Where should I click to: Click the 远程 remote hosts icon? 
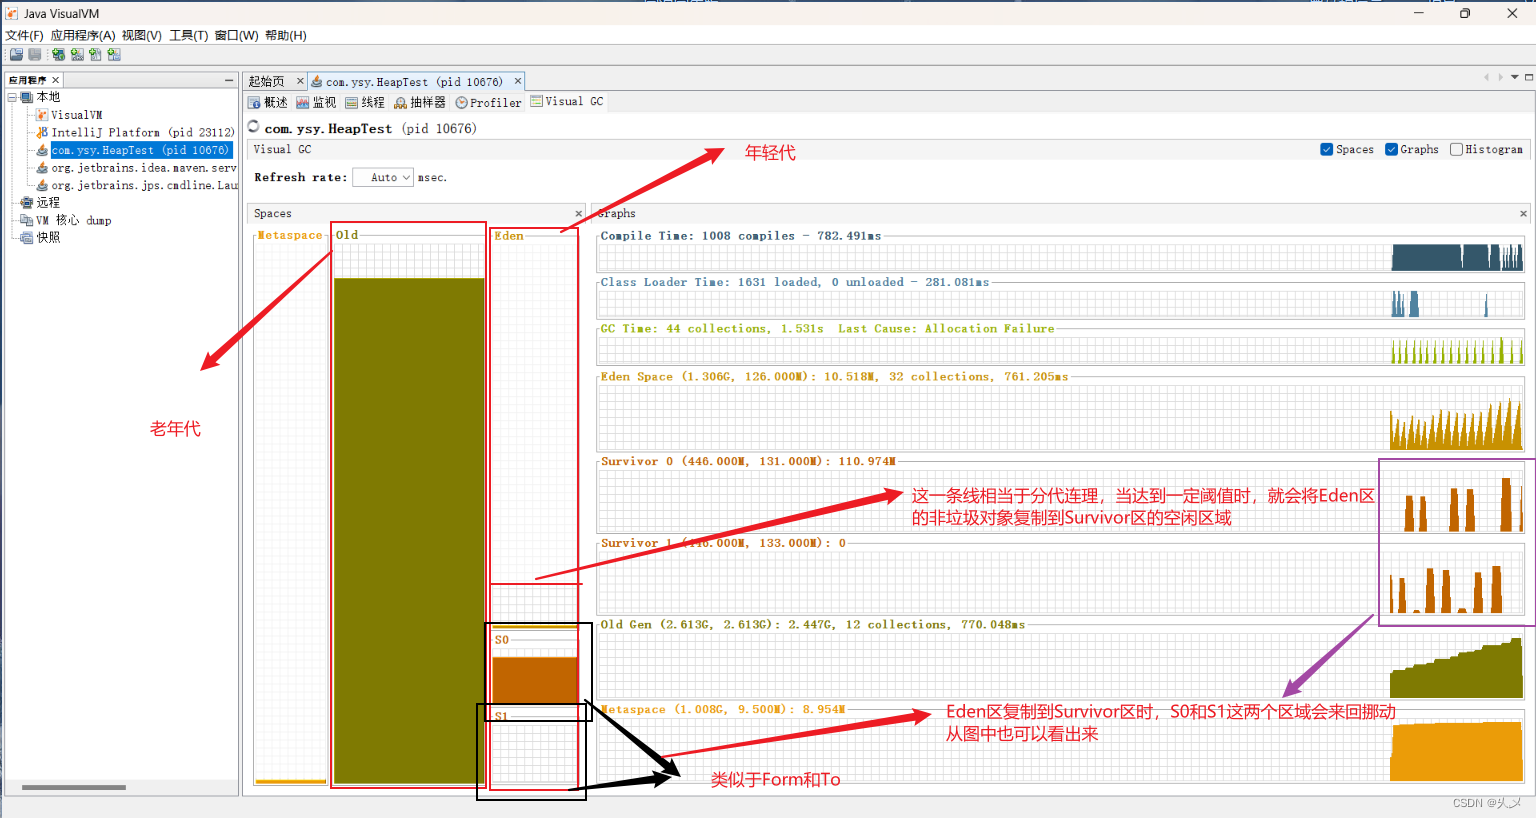coord(27,202)
